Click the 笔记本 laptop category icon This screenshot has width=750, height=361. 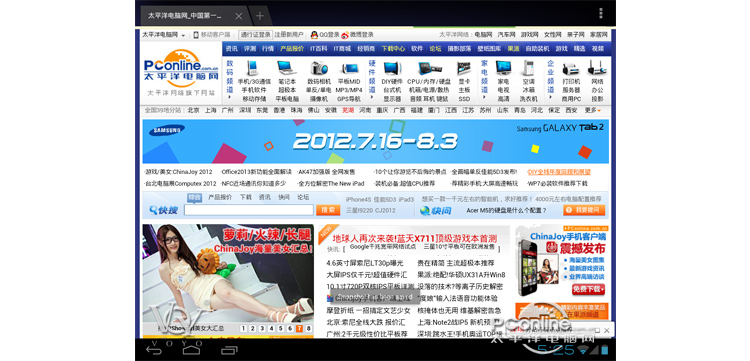click(287, 68)
